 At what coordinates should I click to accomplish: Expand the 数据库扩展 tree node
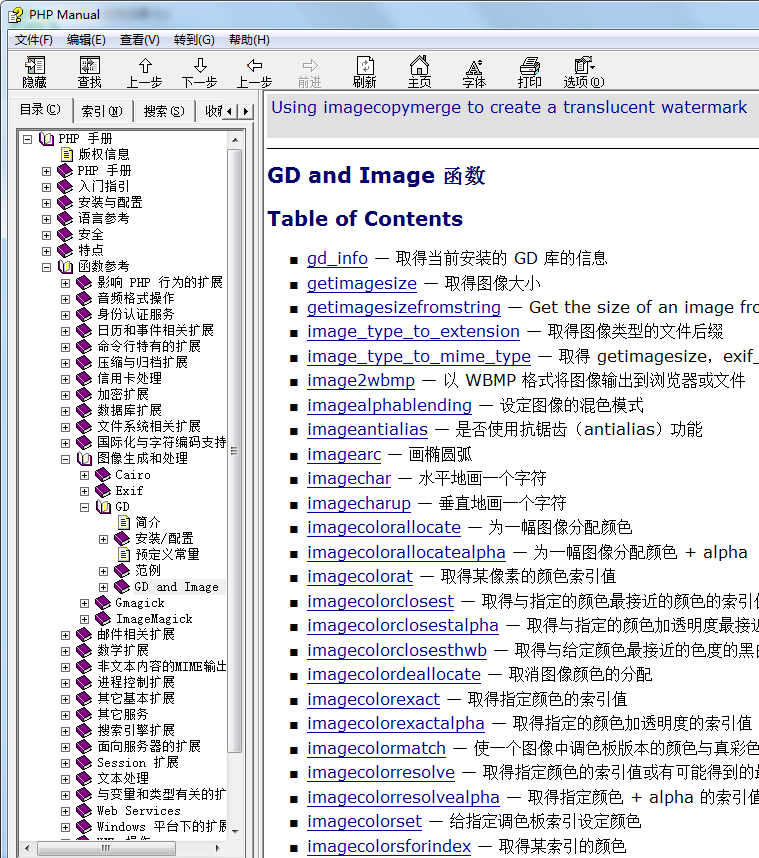[65, 411]
